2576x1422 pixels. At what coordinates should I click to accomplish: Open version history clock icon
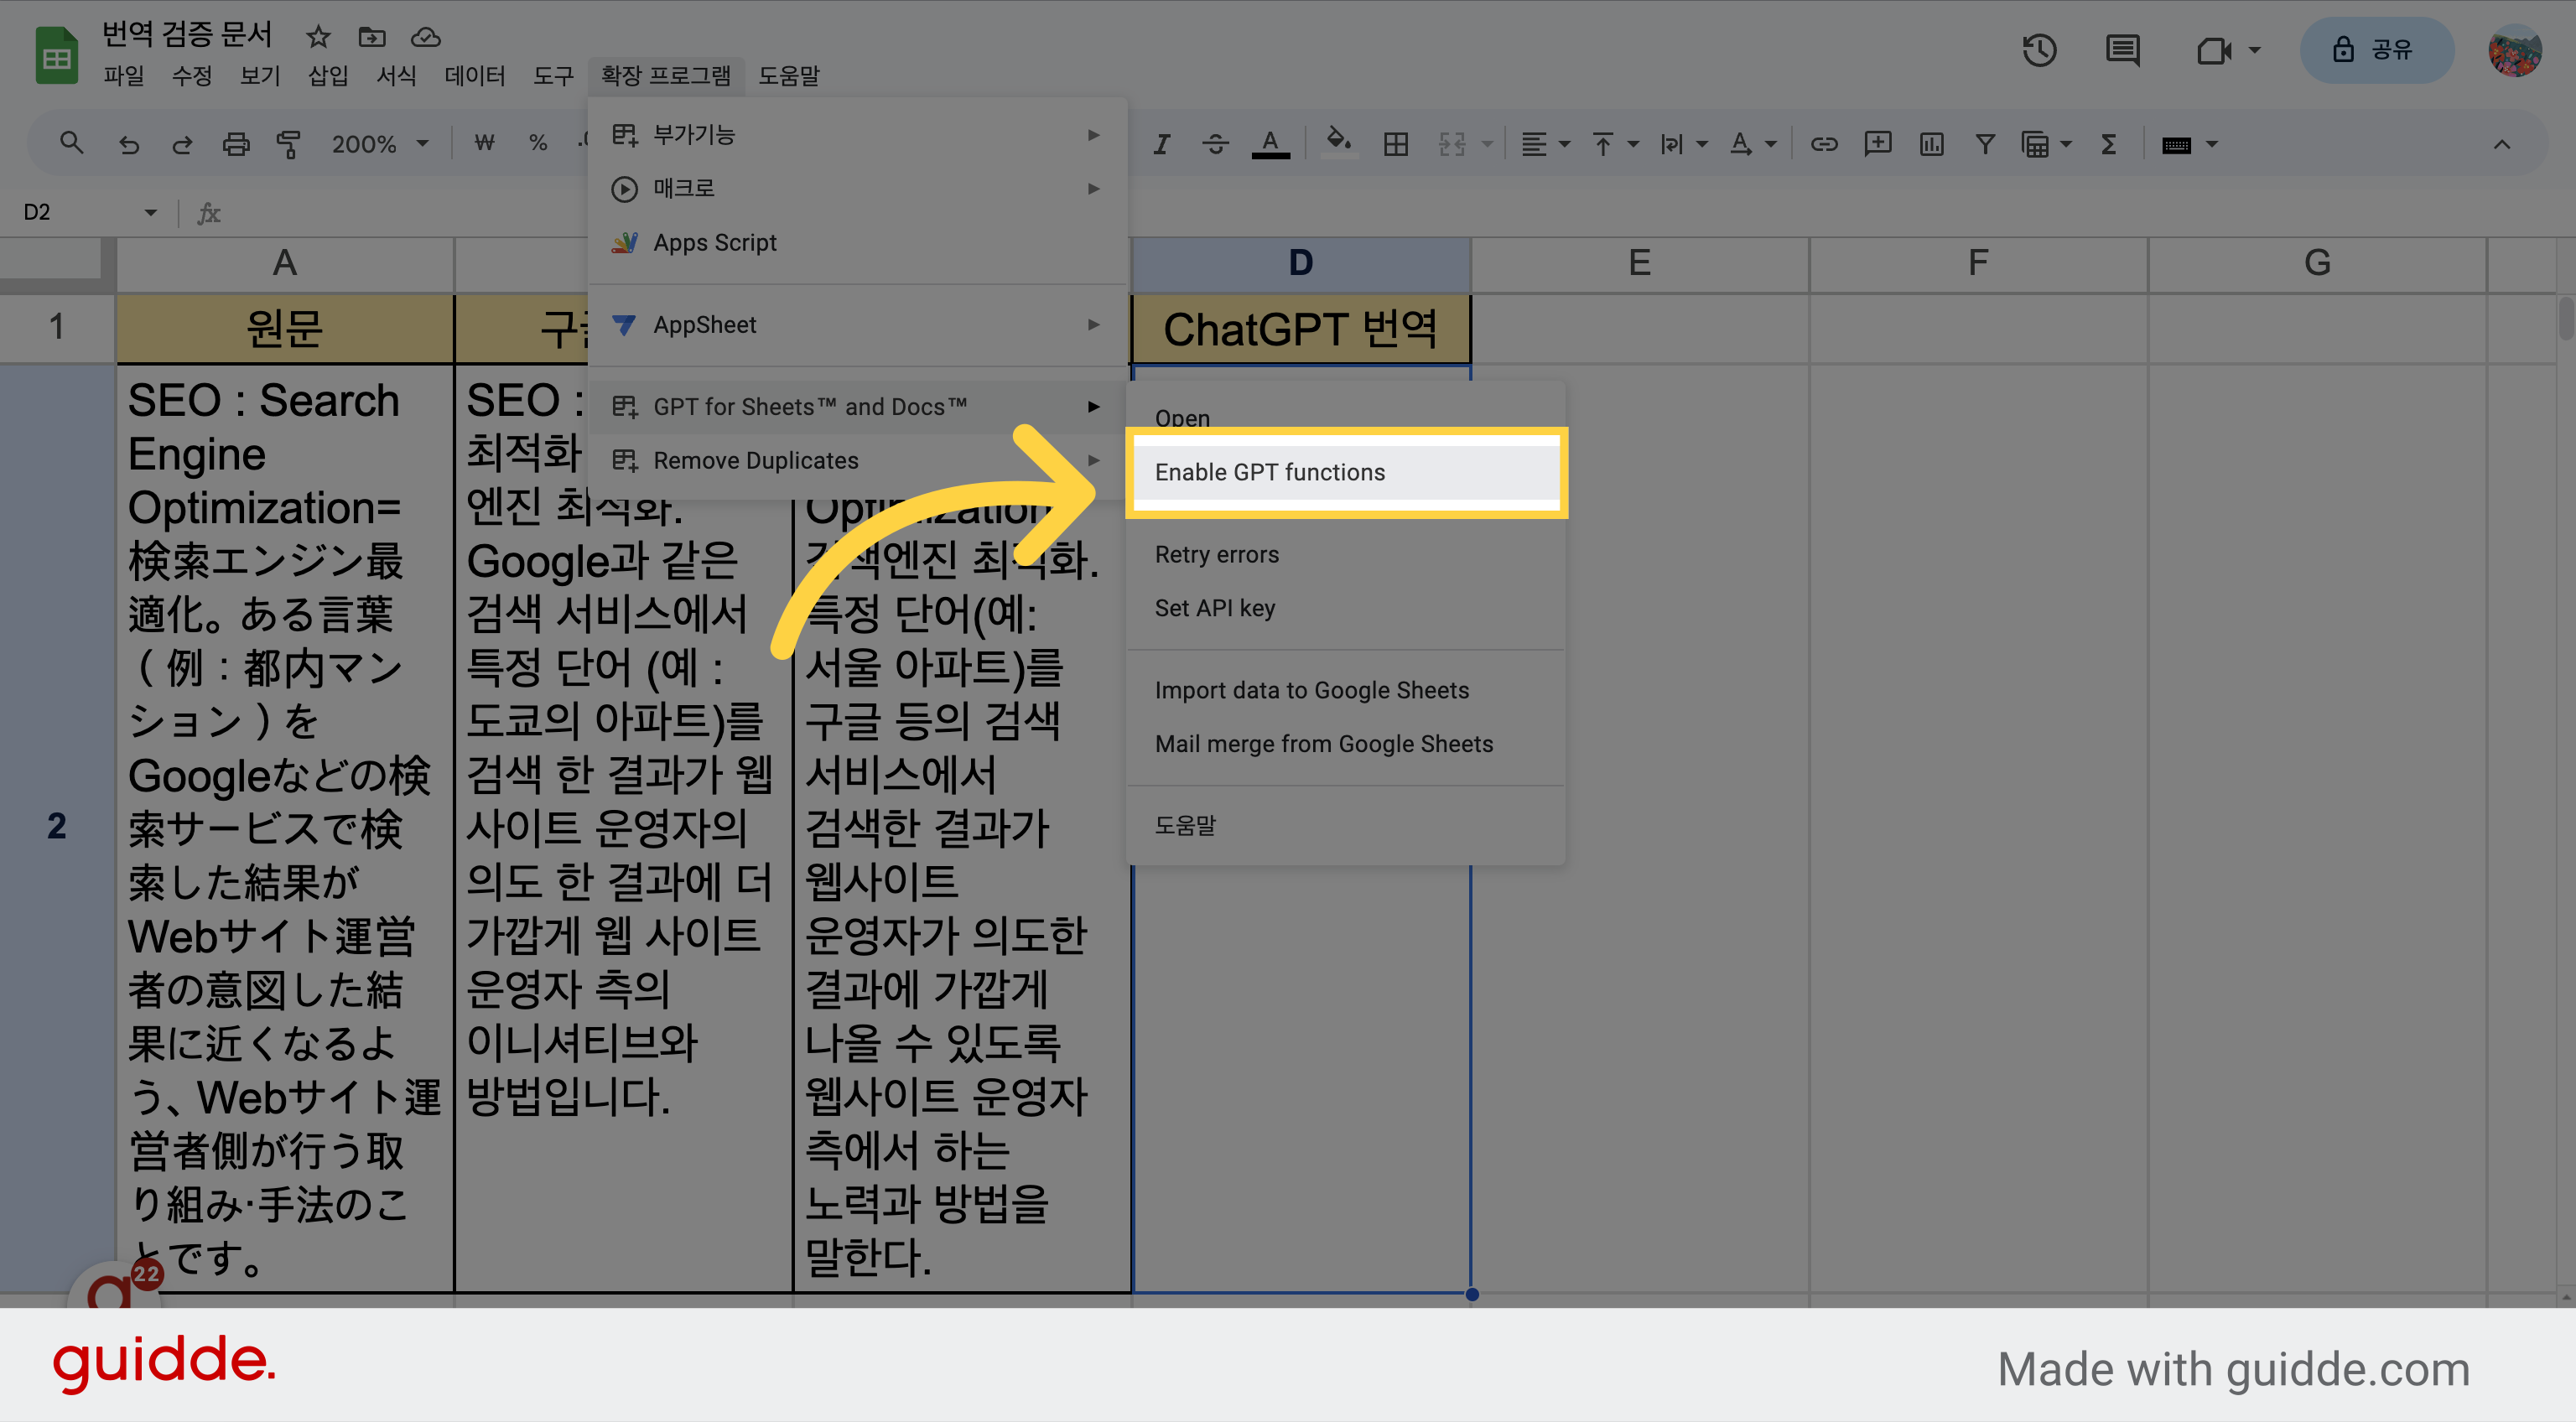(x=2039, y=50)
